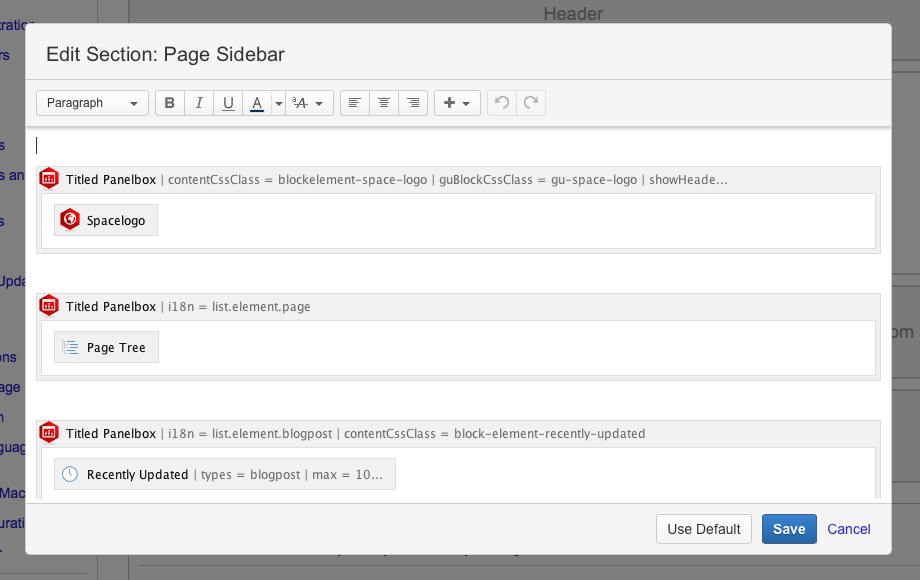Click the Page Tree macro icon
This screenshot has height=580, width=920.
coord(70,347)
